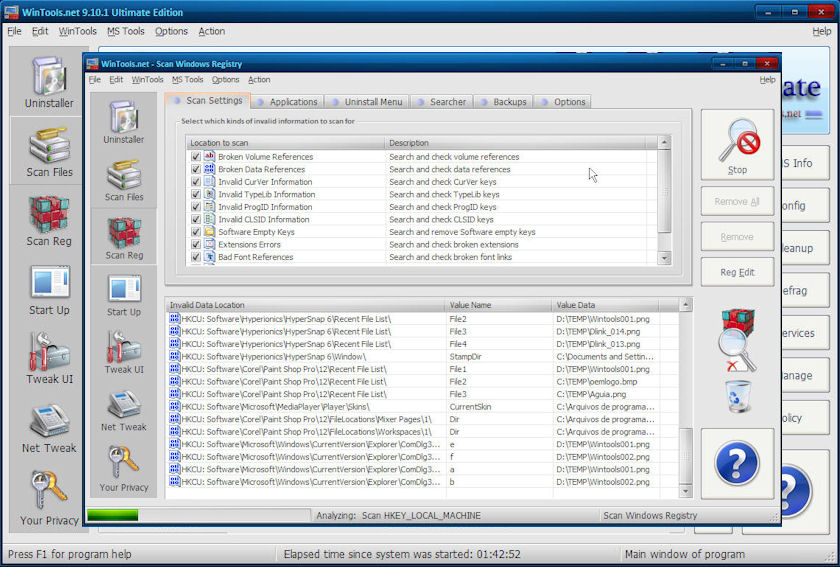Stop the registry scan
The width and height of the screenshot is (840, 567).
coord(737,145)
